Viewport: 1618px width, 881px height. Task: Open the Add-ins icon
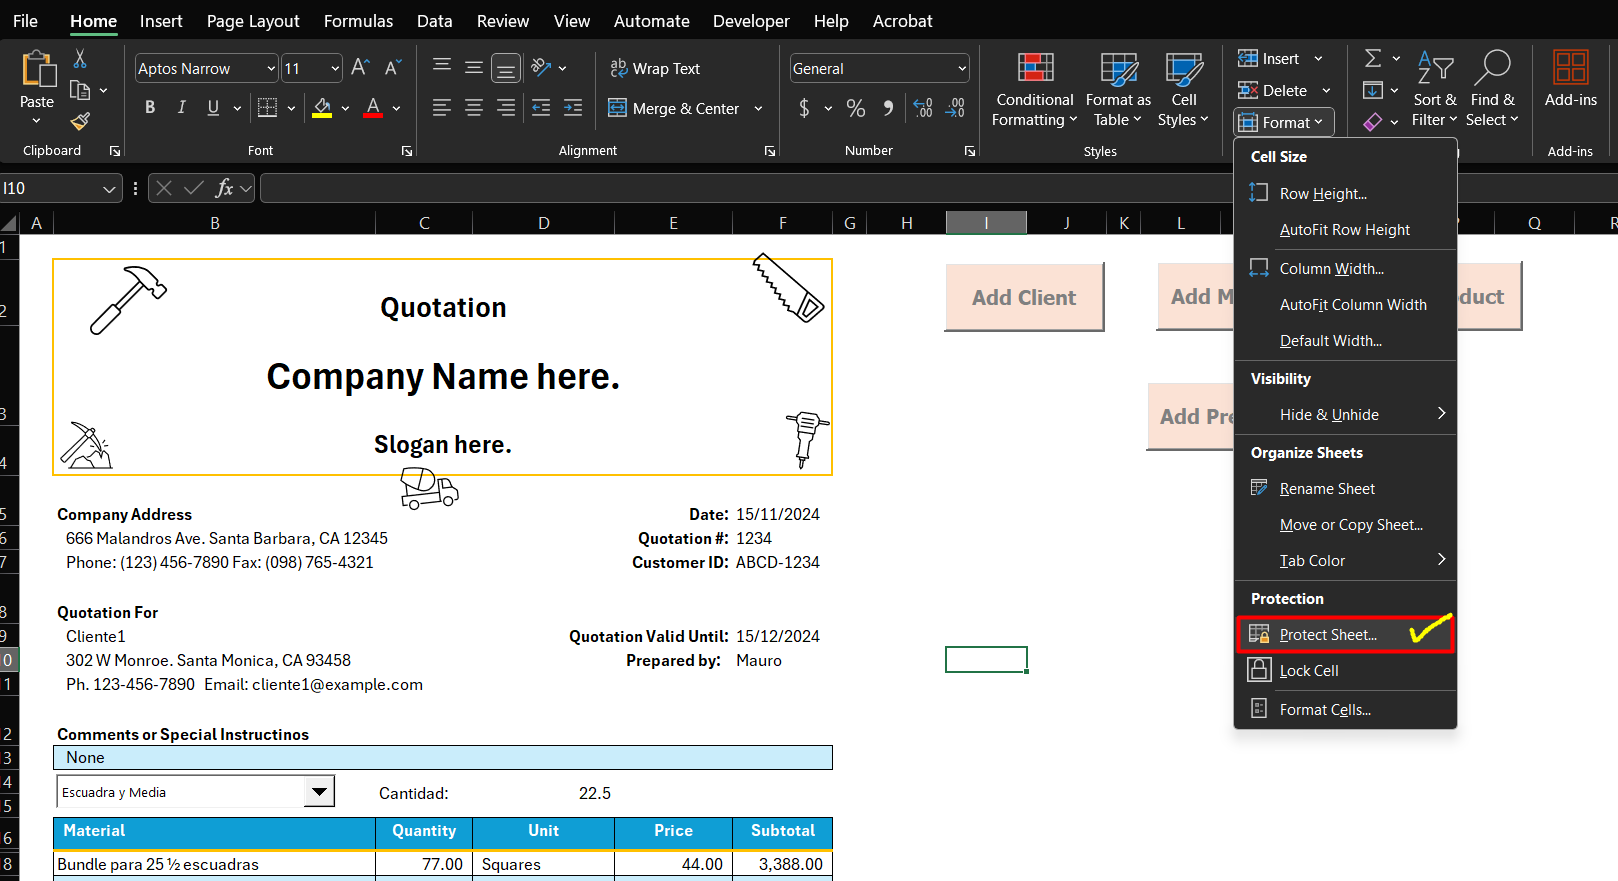click(1570, 68)
